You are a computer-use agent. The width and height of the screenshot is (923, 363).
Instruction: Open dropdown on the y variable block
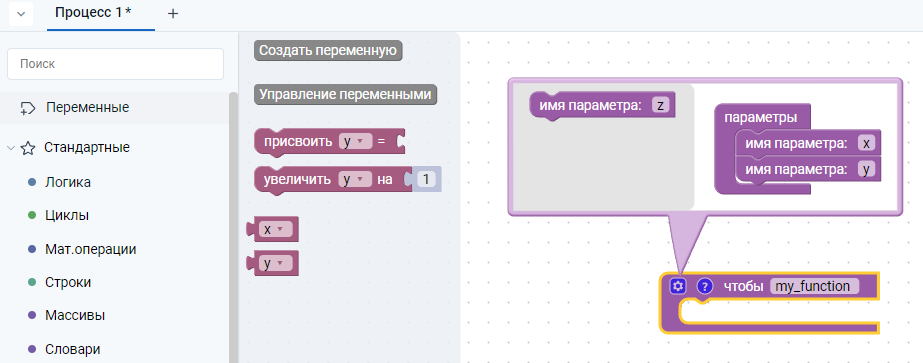coord(275,264)
